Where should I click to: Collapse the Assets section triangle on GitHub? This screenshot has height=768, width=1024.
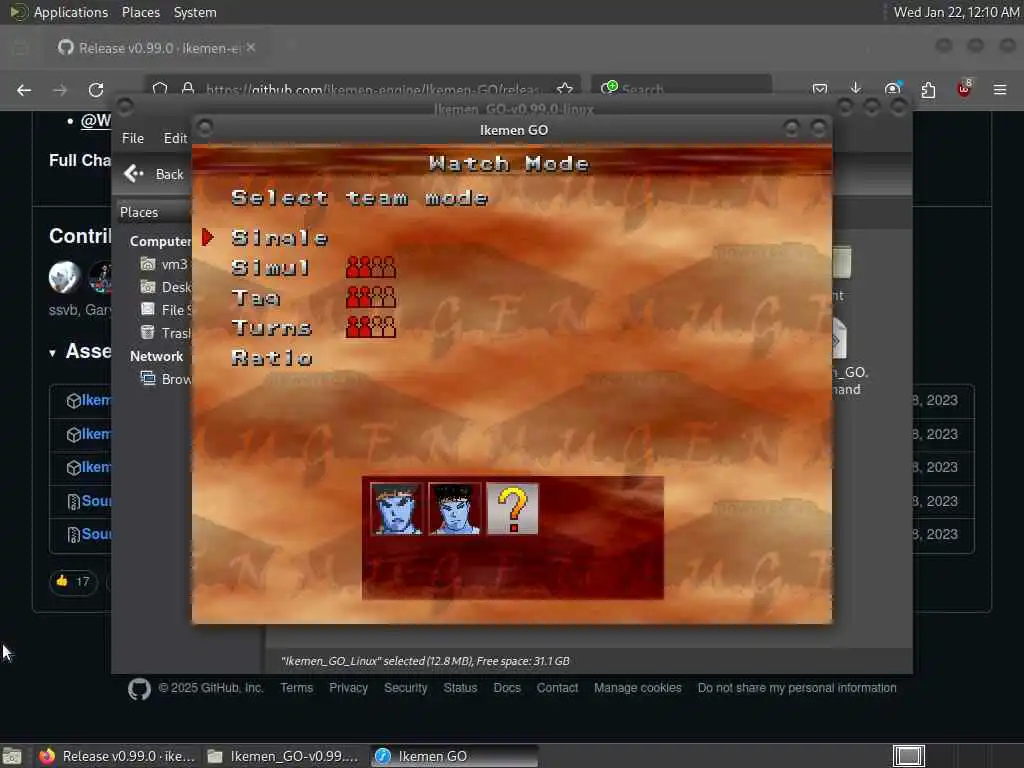pos(52,353)
